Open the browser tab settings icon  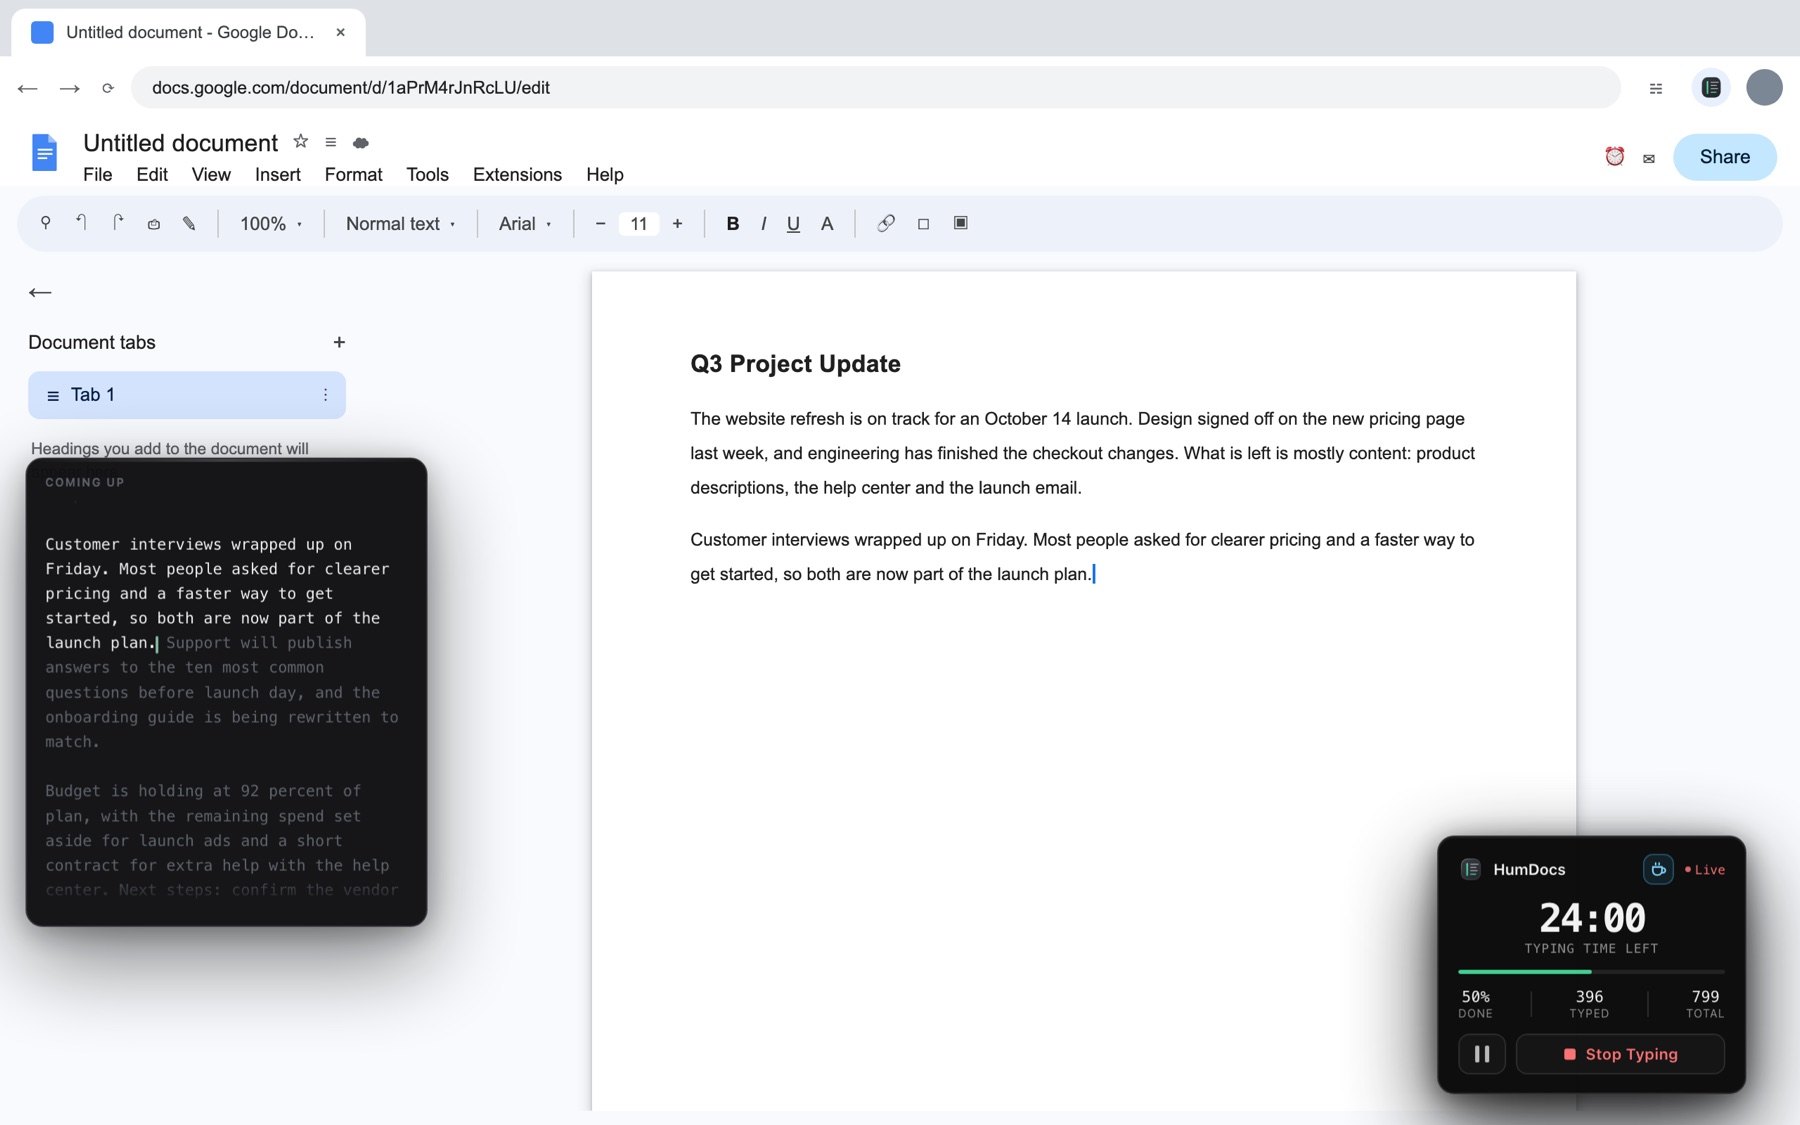(x=1656, y=88)
